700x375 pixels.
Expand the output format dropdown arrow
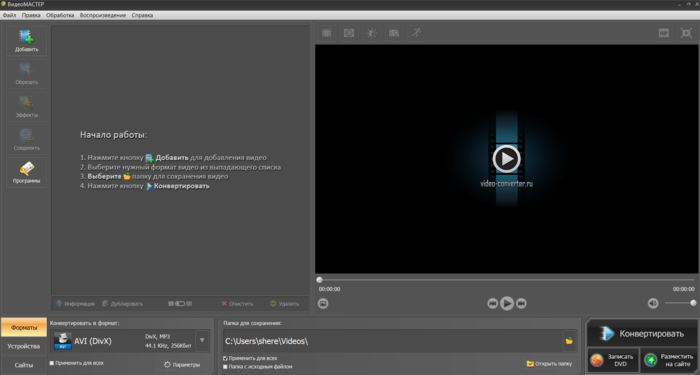[x=202, y=341]
